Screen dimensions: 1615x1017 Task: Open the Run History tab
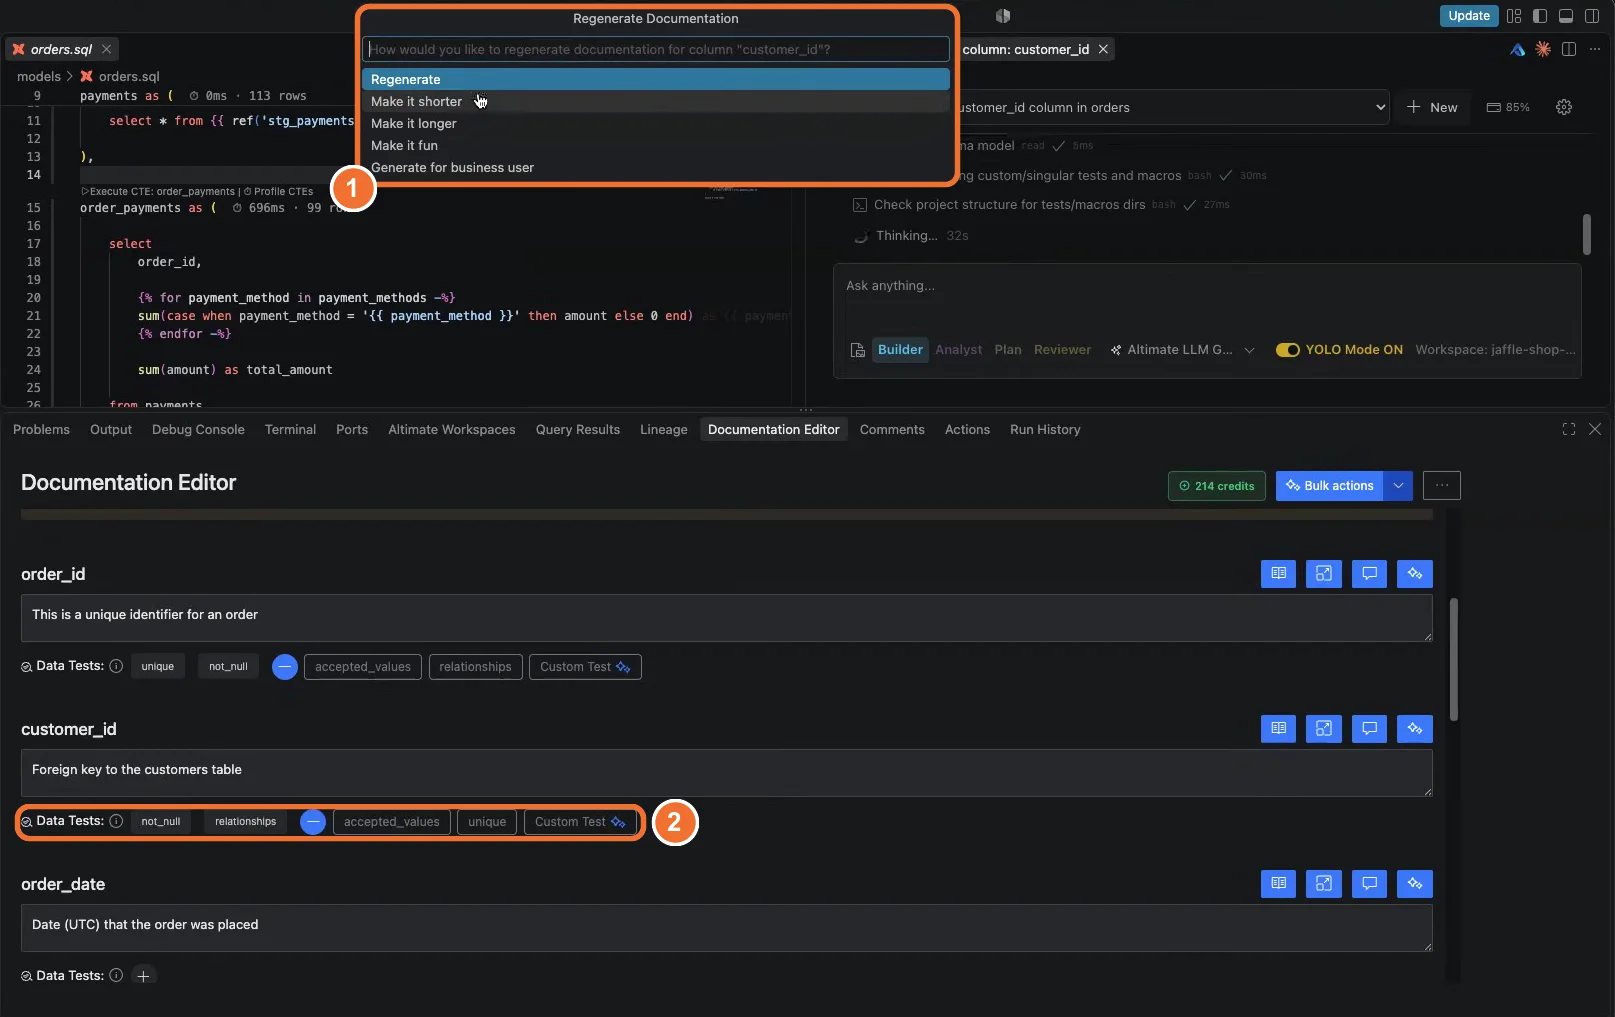[x=1045, y=429]
